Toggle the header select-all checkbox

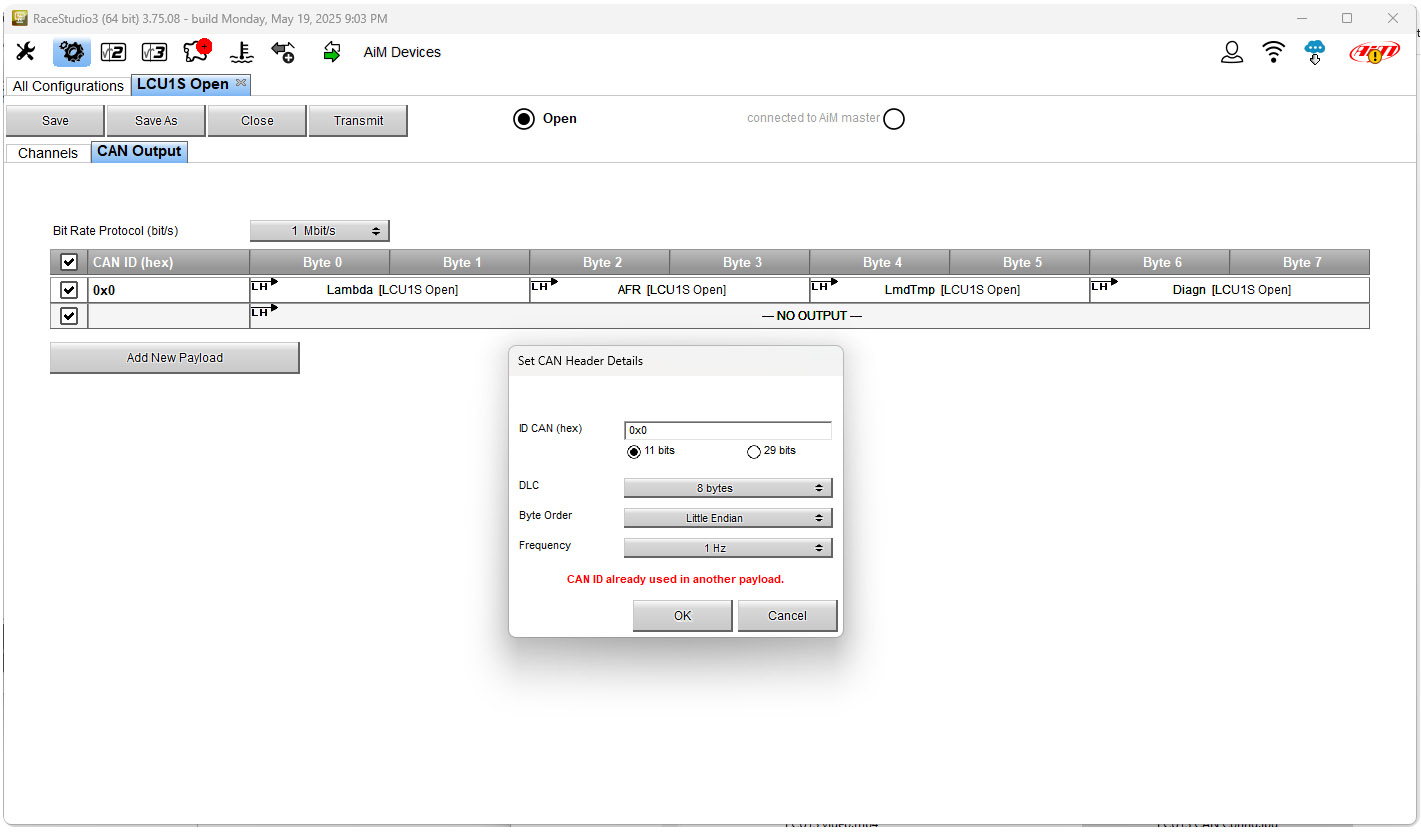pyautogui.click(x=69, y=262)
